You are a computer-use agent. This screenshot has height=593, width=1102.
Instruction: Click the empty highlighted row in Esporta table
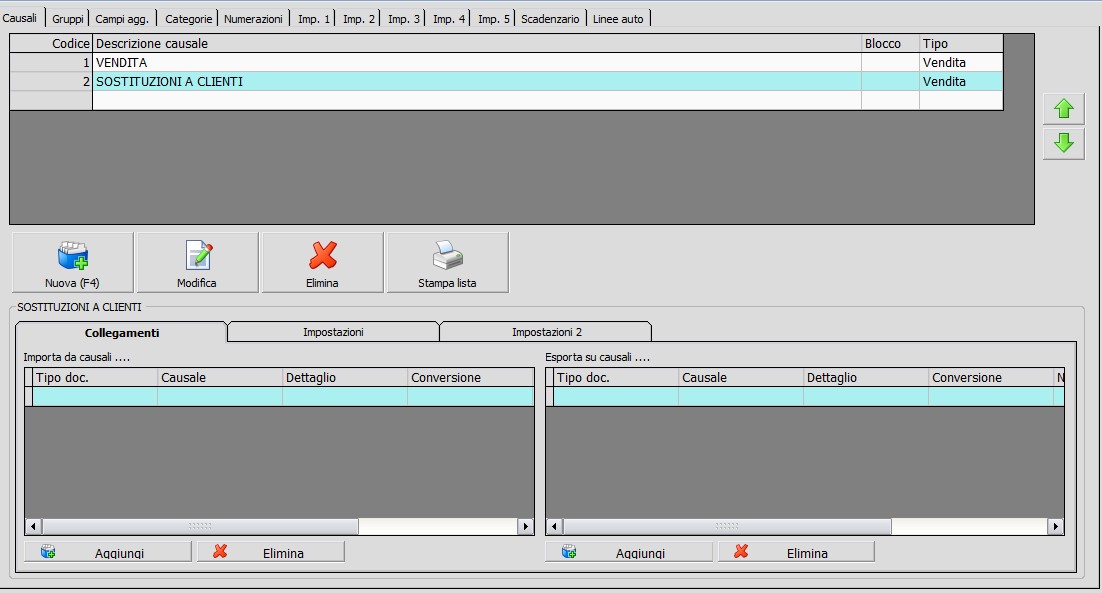point(805,396)
